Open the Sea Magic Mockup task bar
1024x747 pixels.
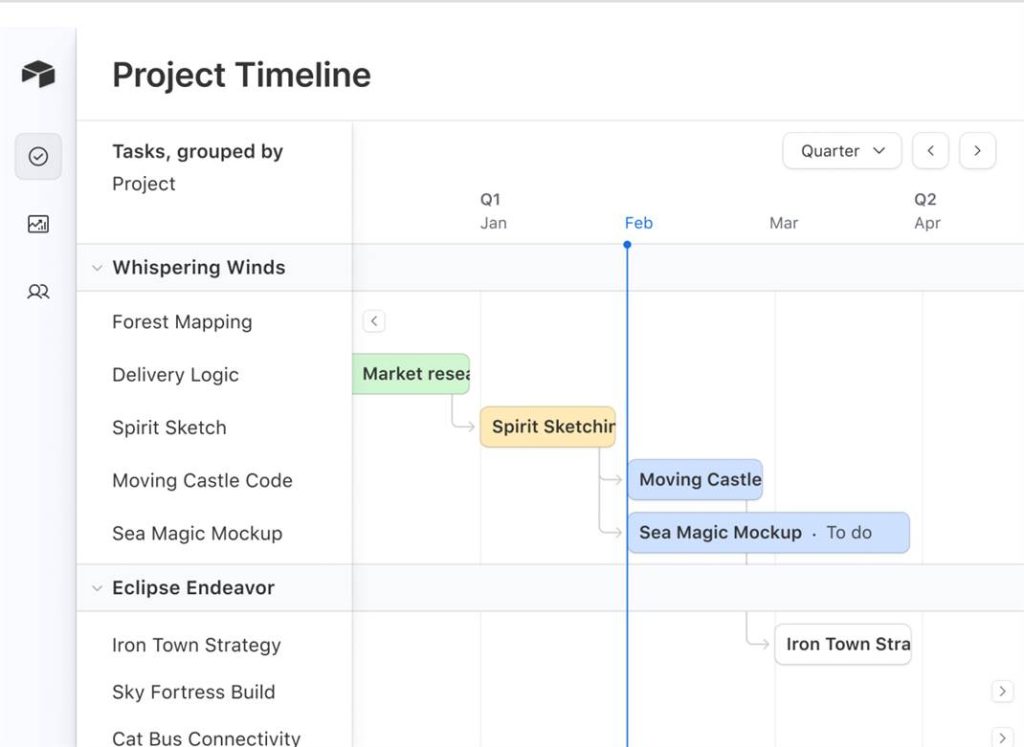[767, 532]
